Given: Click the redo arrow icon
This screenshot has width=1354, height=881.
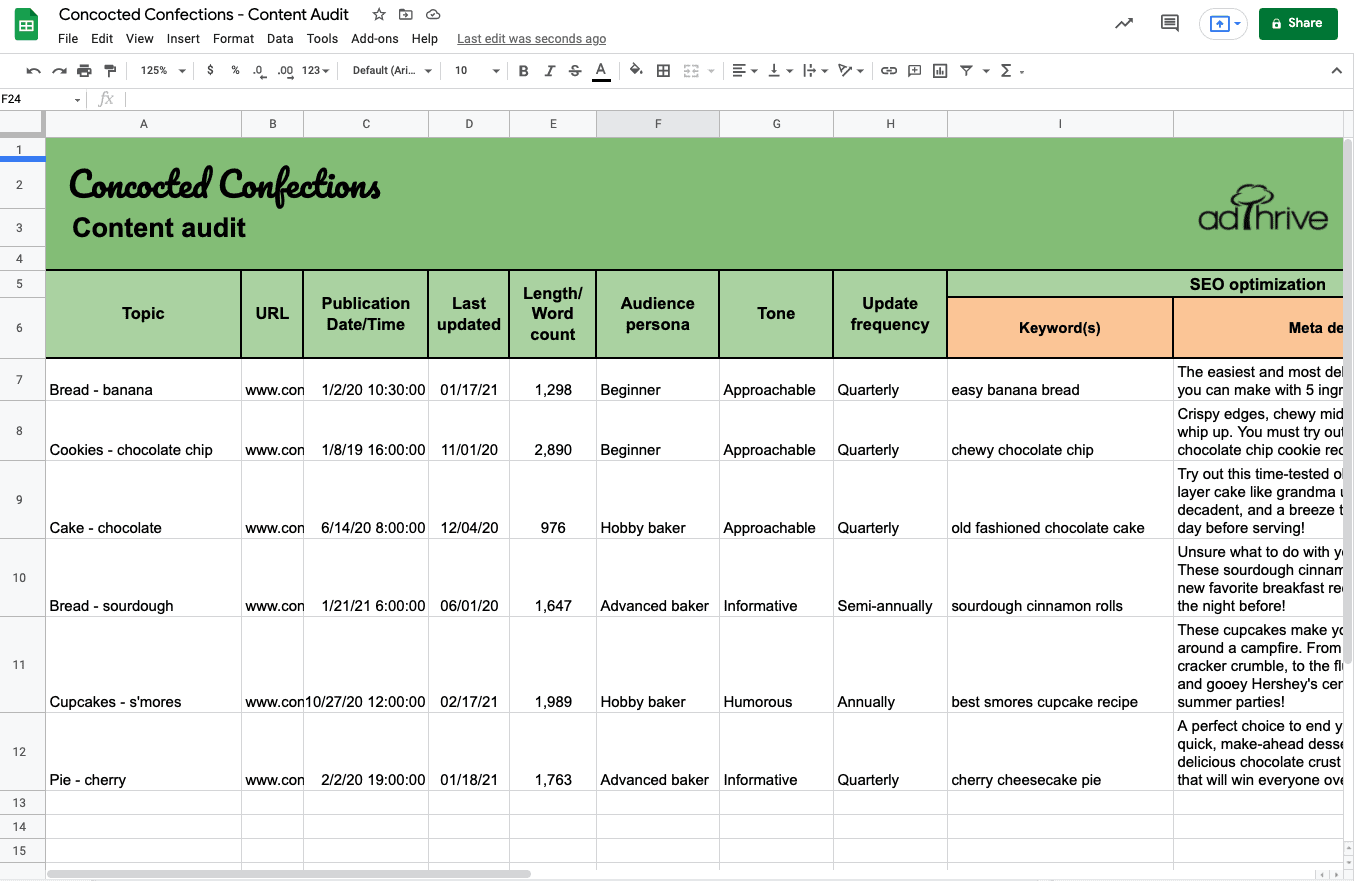Looking at the screenshot, I should 59,71.
